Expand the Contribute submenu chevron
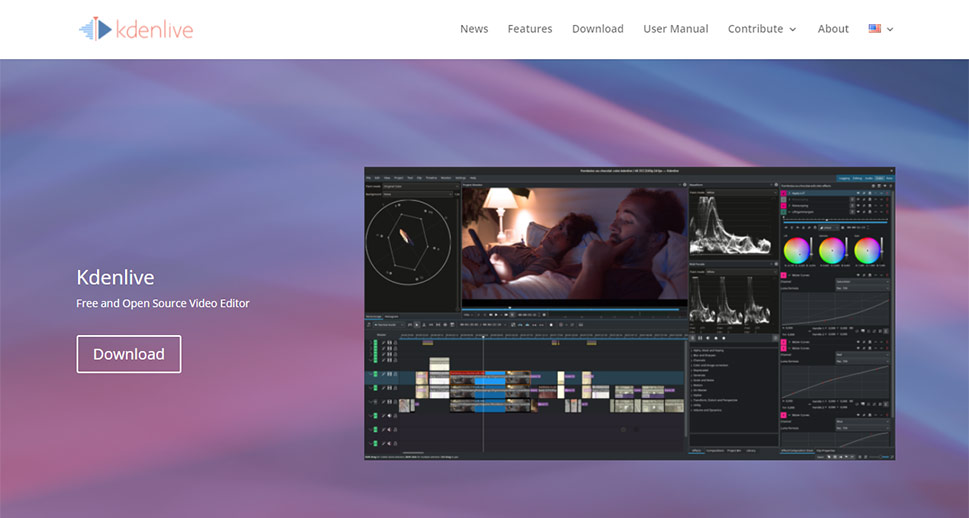 point(793,30)
